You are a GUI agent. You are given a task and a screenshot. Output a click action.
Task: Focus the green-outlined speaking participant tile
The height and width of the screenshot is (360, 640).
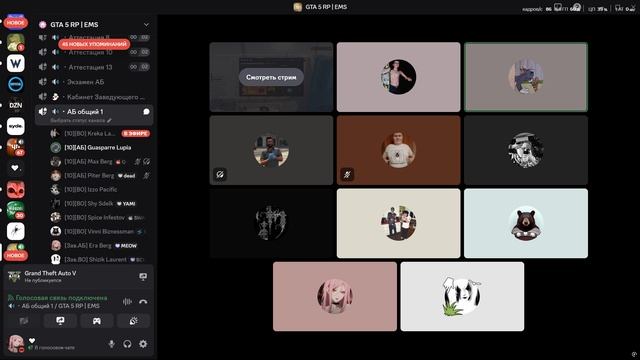[x=526, y=77]
